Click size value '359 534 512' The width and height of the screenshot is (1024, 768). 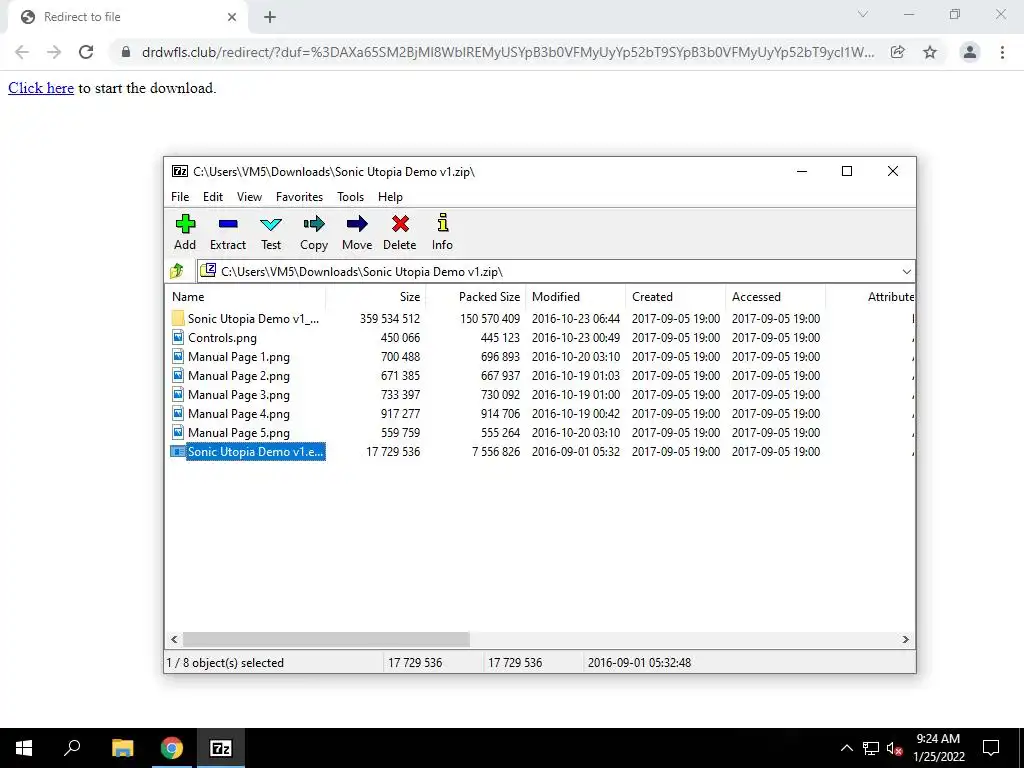[390, 319]
